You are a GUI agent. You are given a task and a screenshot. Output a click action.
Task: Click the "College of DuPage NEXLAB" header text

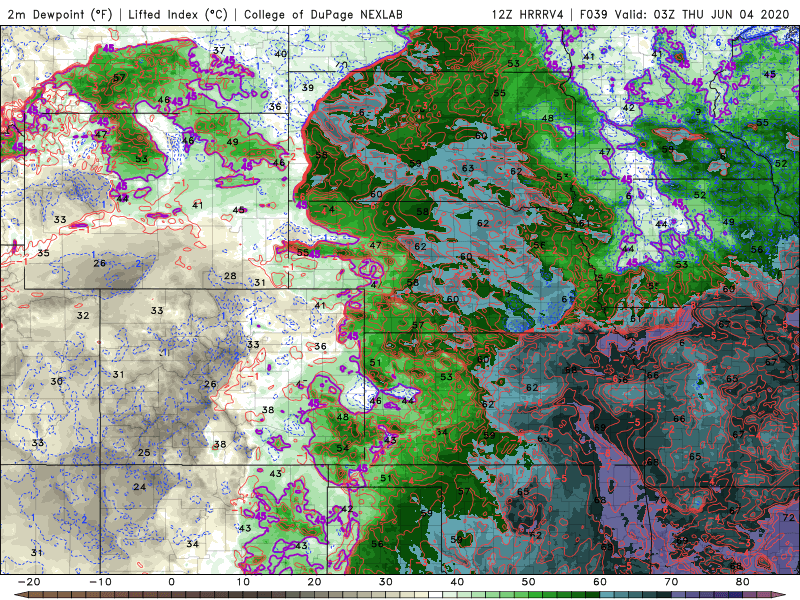pos(323,15)
